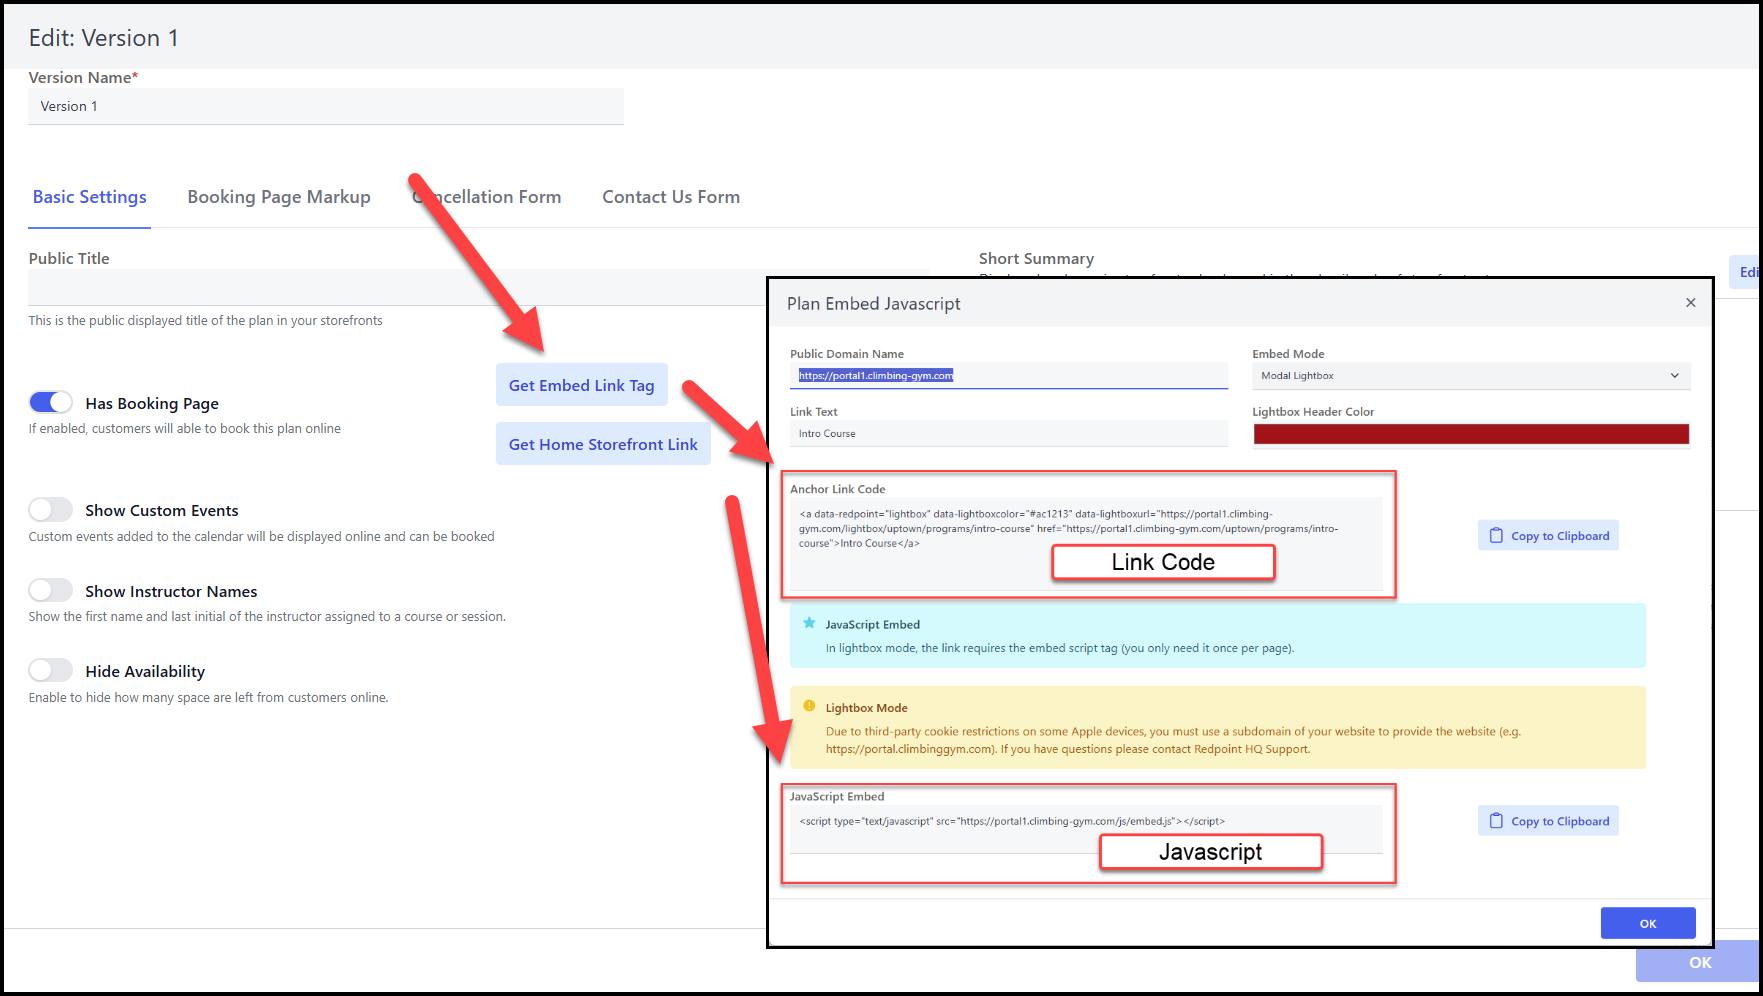Click the star icon in JavaScript Embed notice
This screenshot has height=996, width=1763.
[809, 623]
